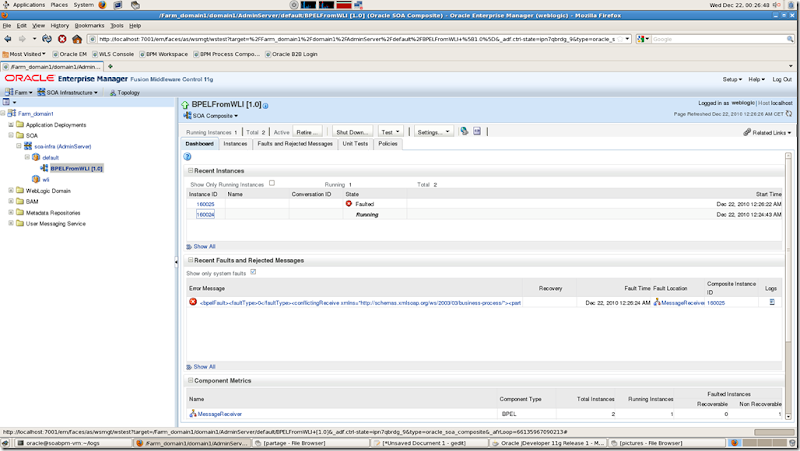Click the red Stop loading icon
This screenshot has height=451, width=800.
click(x=62, y=39)
